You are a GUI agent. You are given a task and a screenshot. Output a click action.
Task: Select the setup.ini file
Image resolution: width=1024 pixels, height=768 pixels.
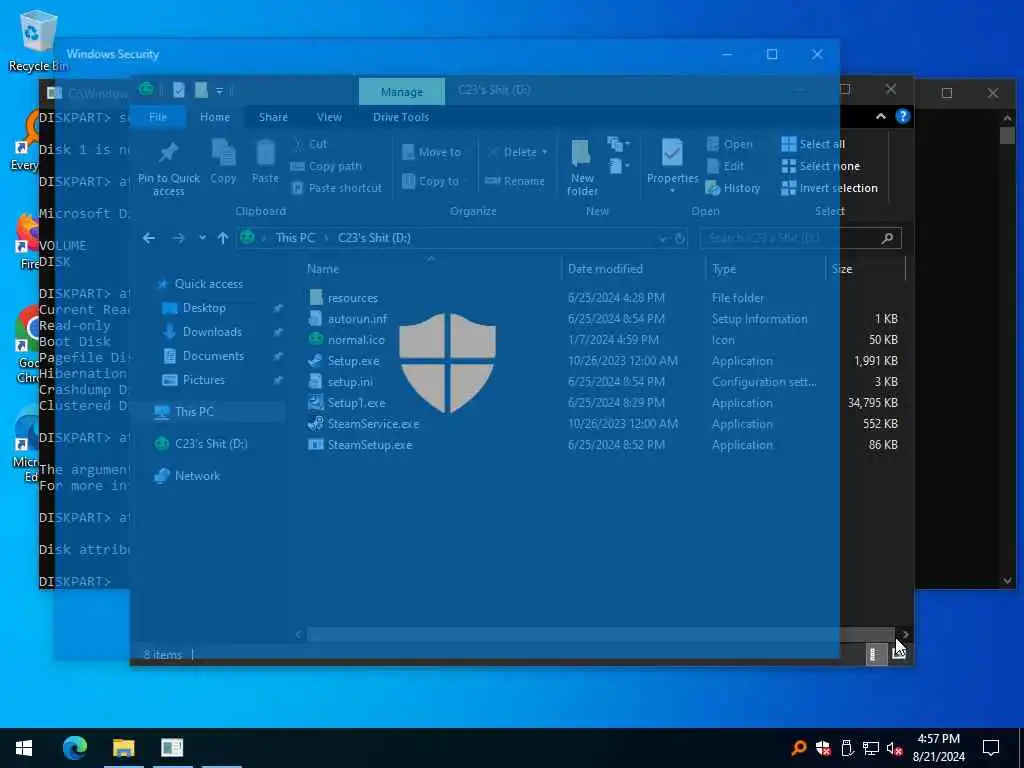350,381
